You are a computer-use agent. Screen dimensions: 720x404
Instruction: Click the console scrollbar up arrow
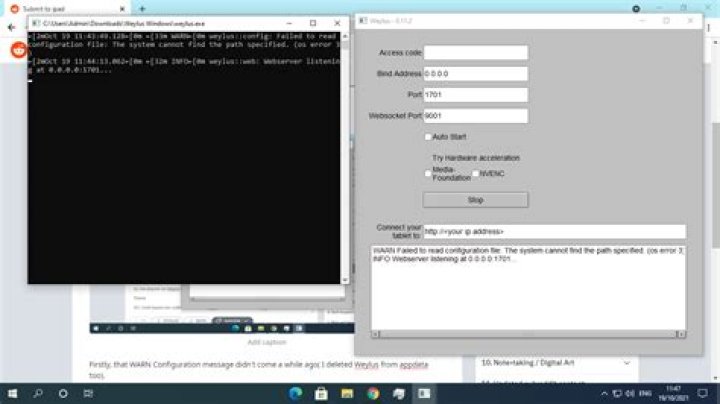[x=345, y=36]
